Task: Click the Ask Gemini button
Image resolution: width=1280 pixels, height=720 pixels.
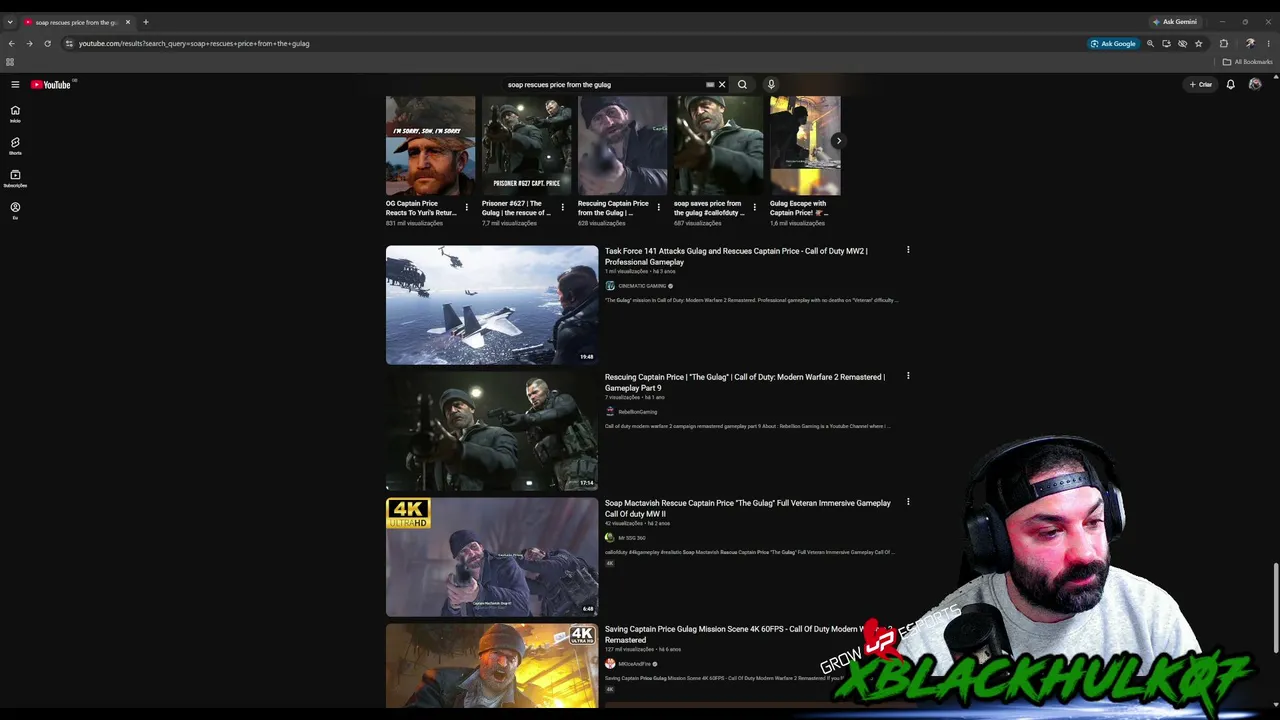Action: coord(1175,22)
